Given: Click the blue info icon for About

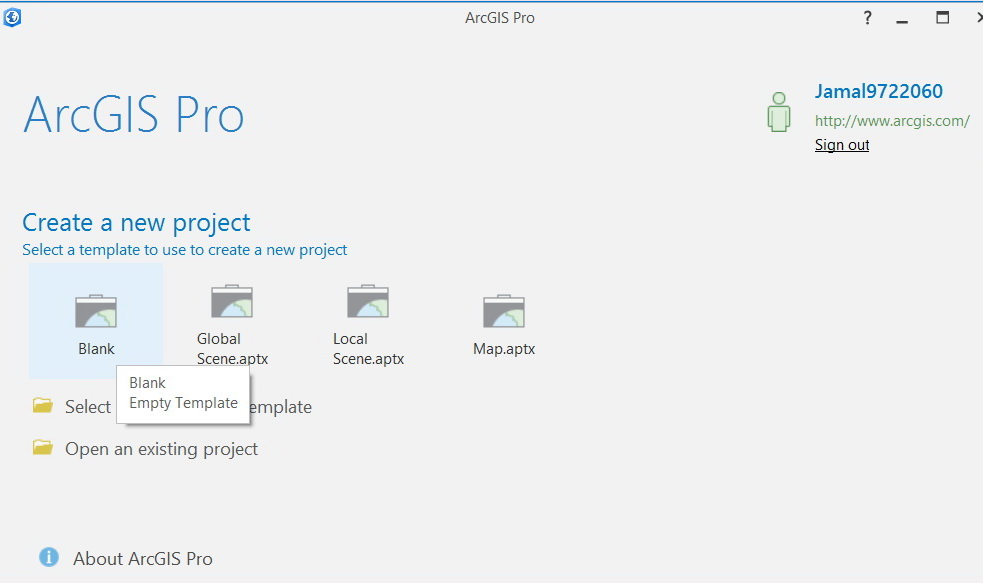Looking at the screenshot, I should click(x=49, y=557).
